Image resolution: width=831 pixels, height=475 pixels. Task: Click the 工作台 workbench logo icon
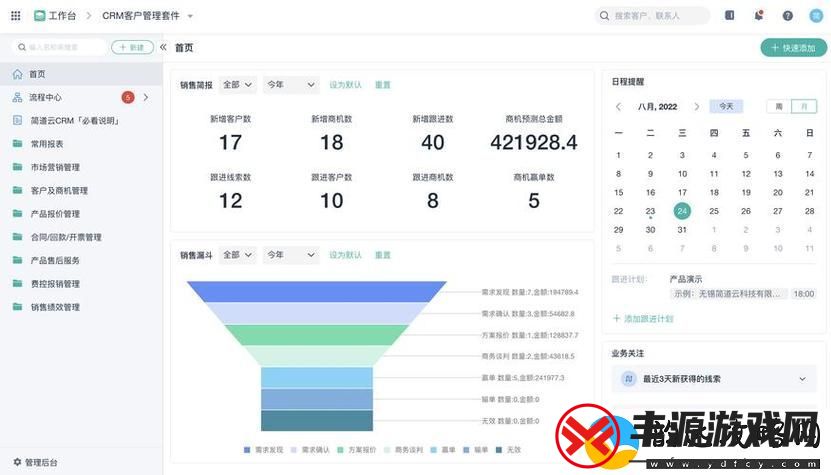[x=39, y=16]
